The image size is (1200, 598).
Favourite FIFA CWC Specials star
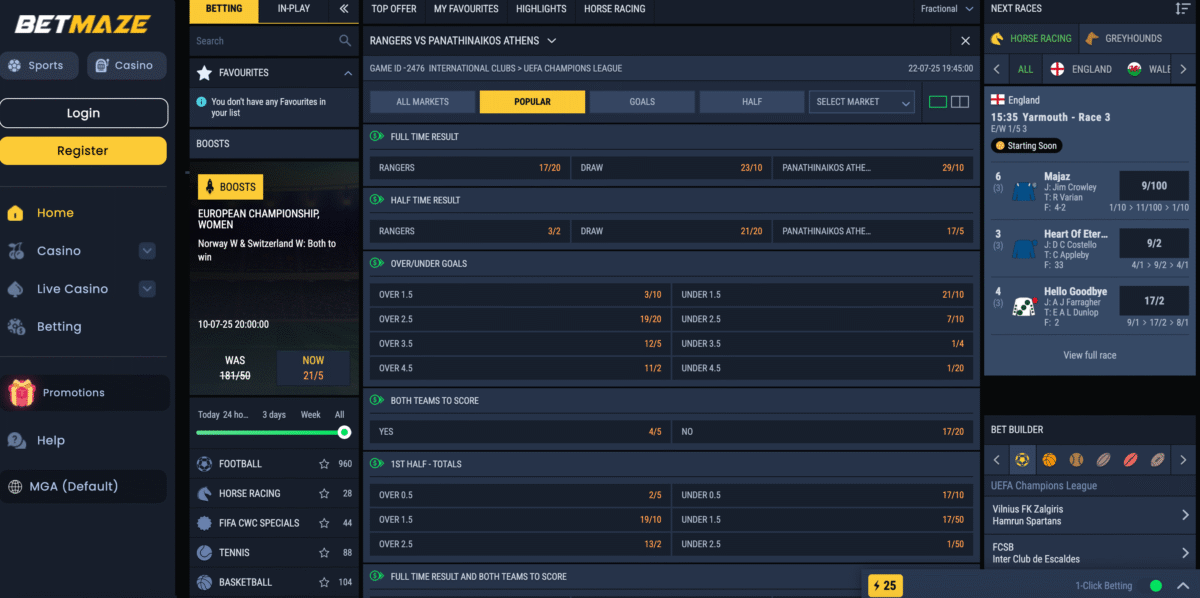tap(324, 523)
